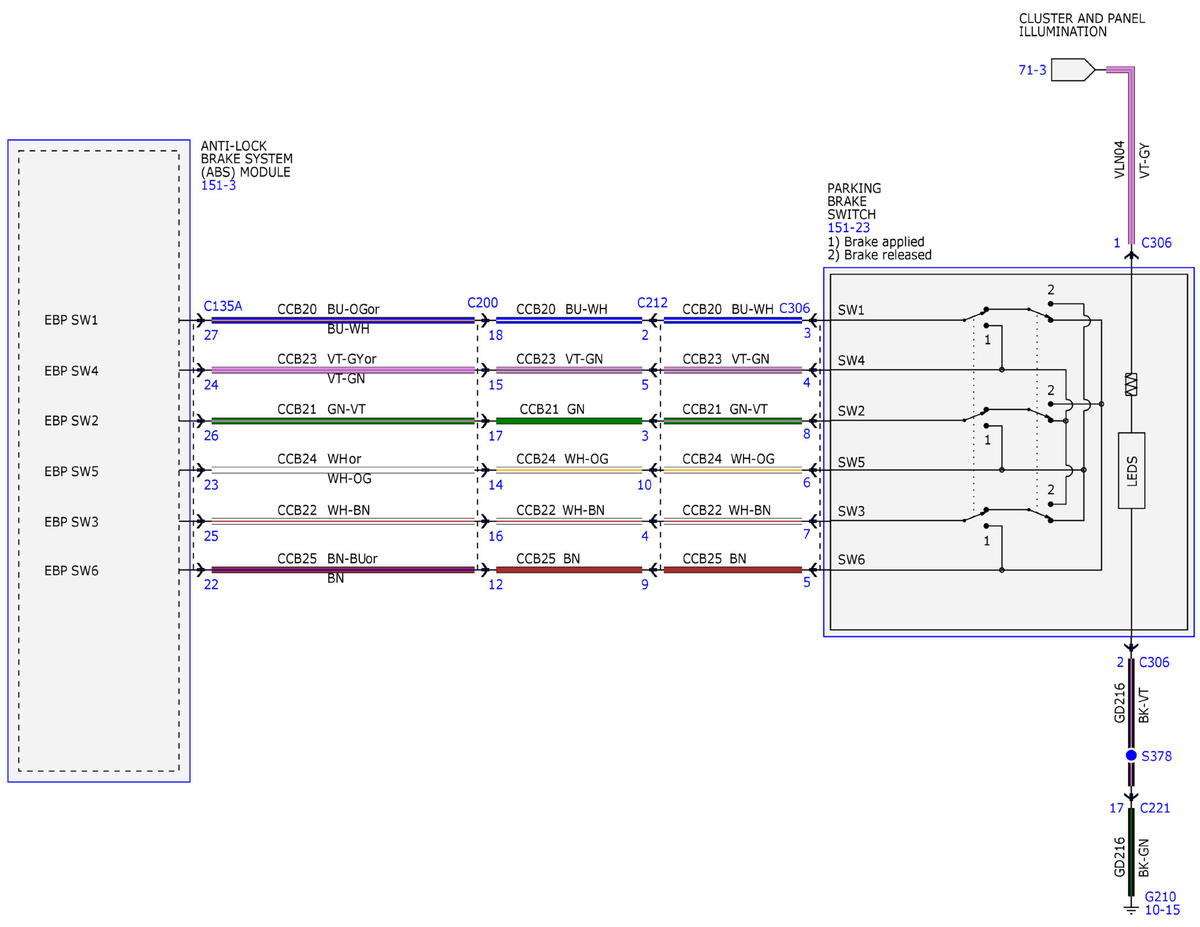
Task: Open the 151-3 ABS module reference
Action: (218, 185)
